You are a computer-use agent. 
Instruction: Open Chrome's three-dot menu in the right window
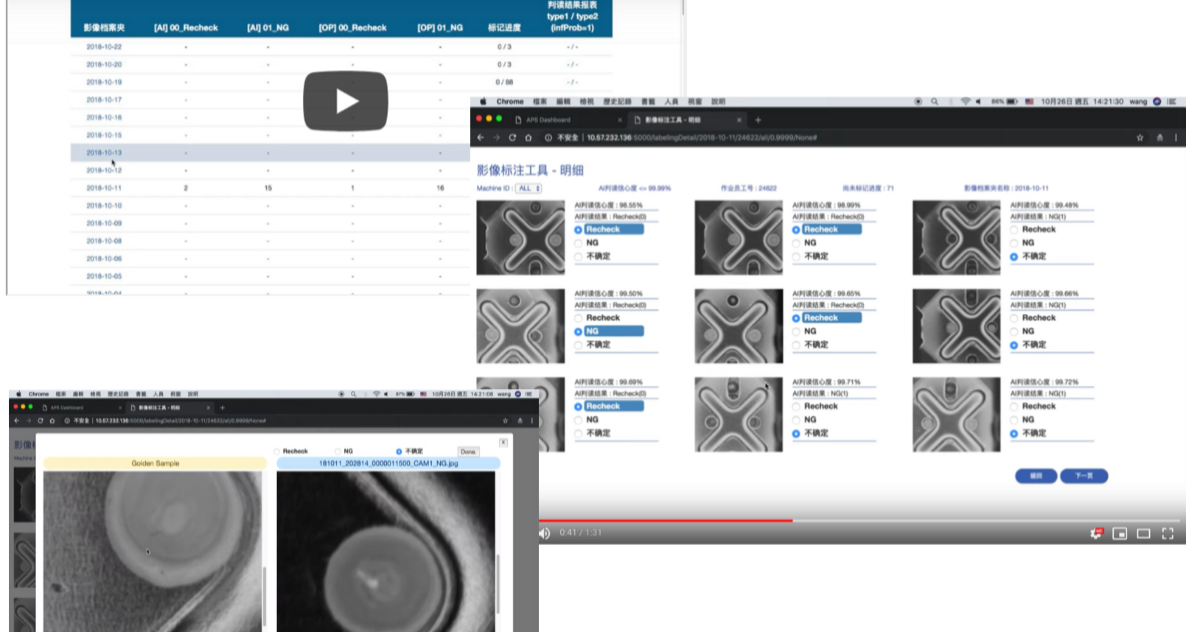1177,137
